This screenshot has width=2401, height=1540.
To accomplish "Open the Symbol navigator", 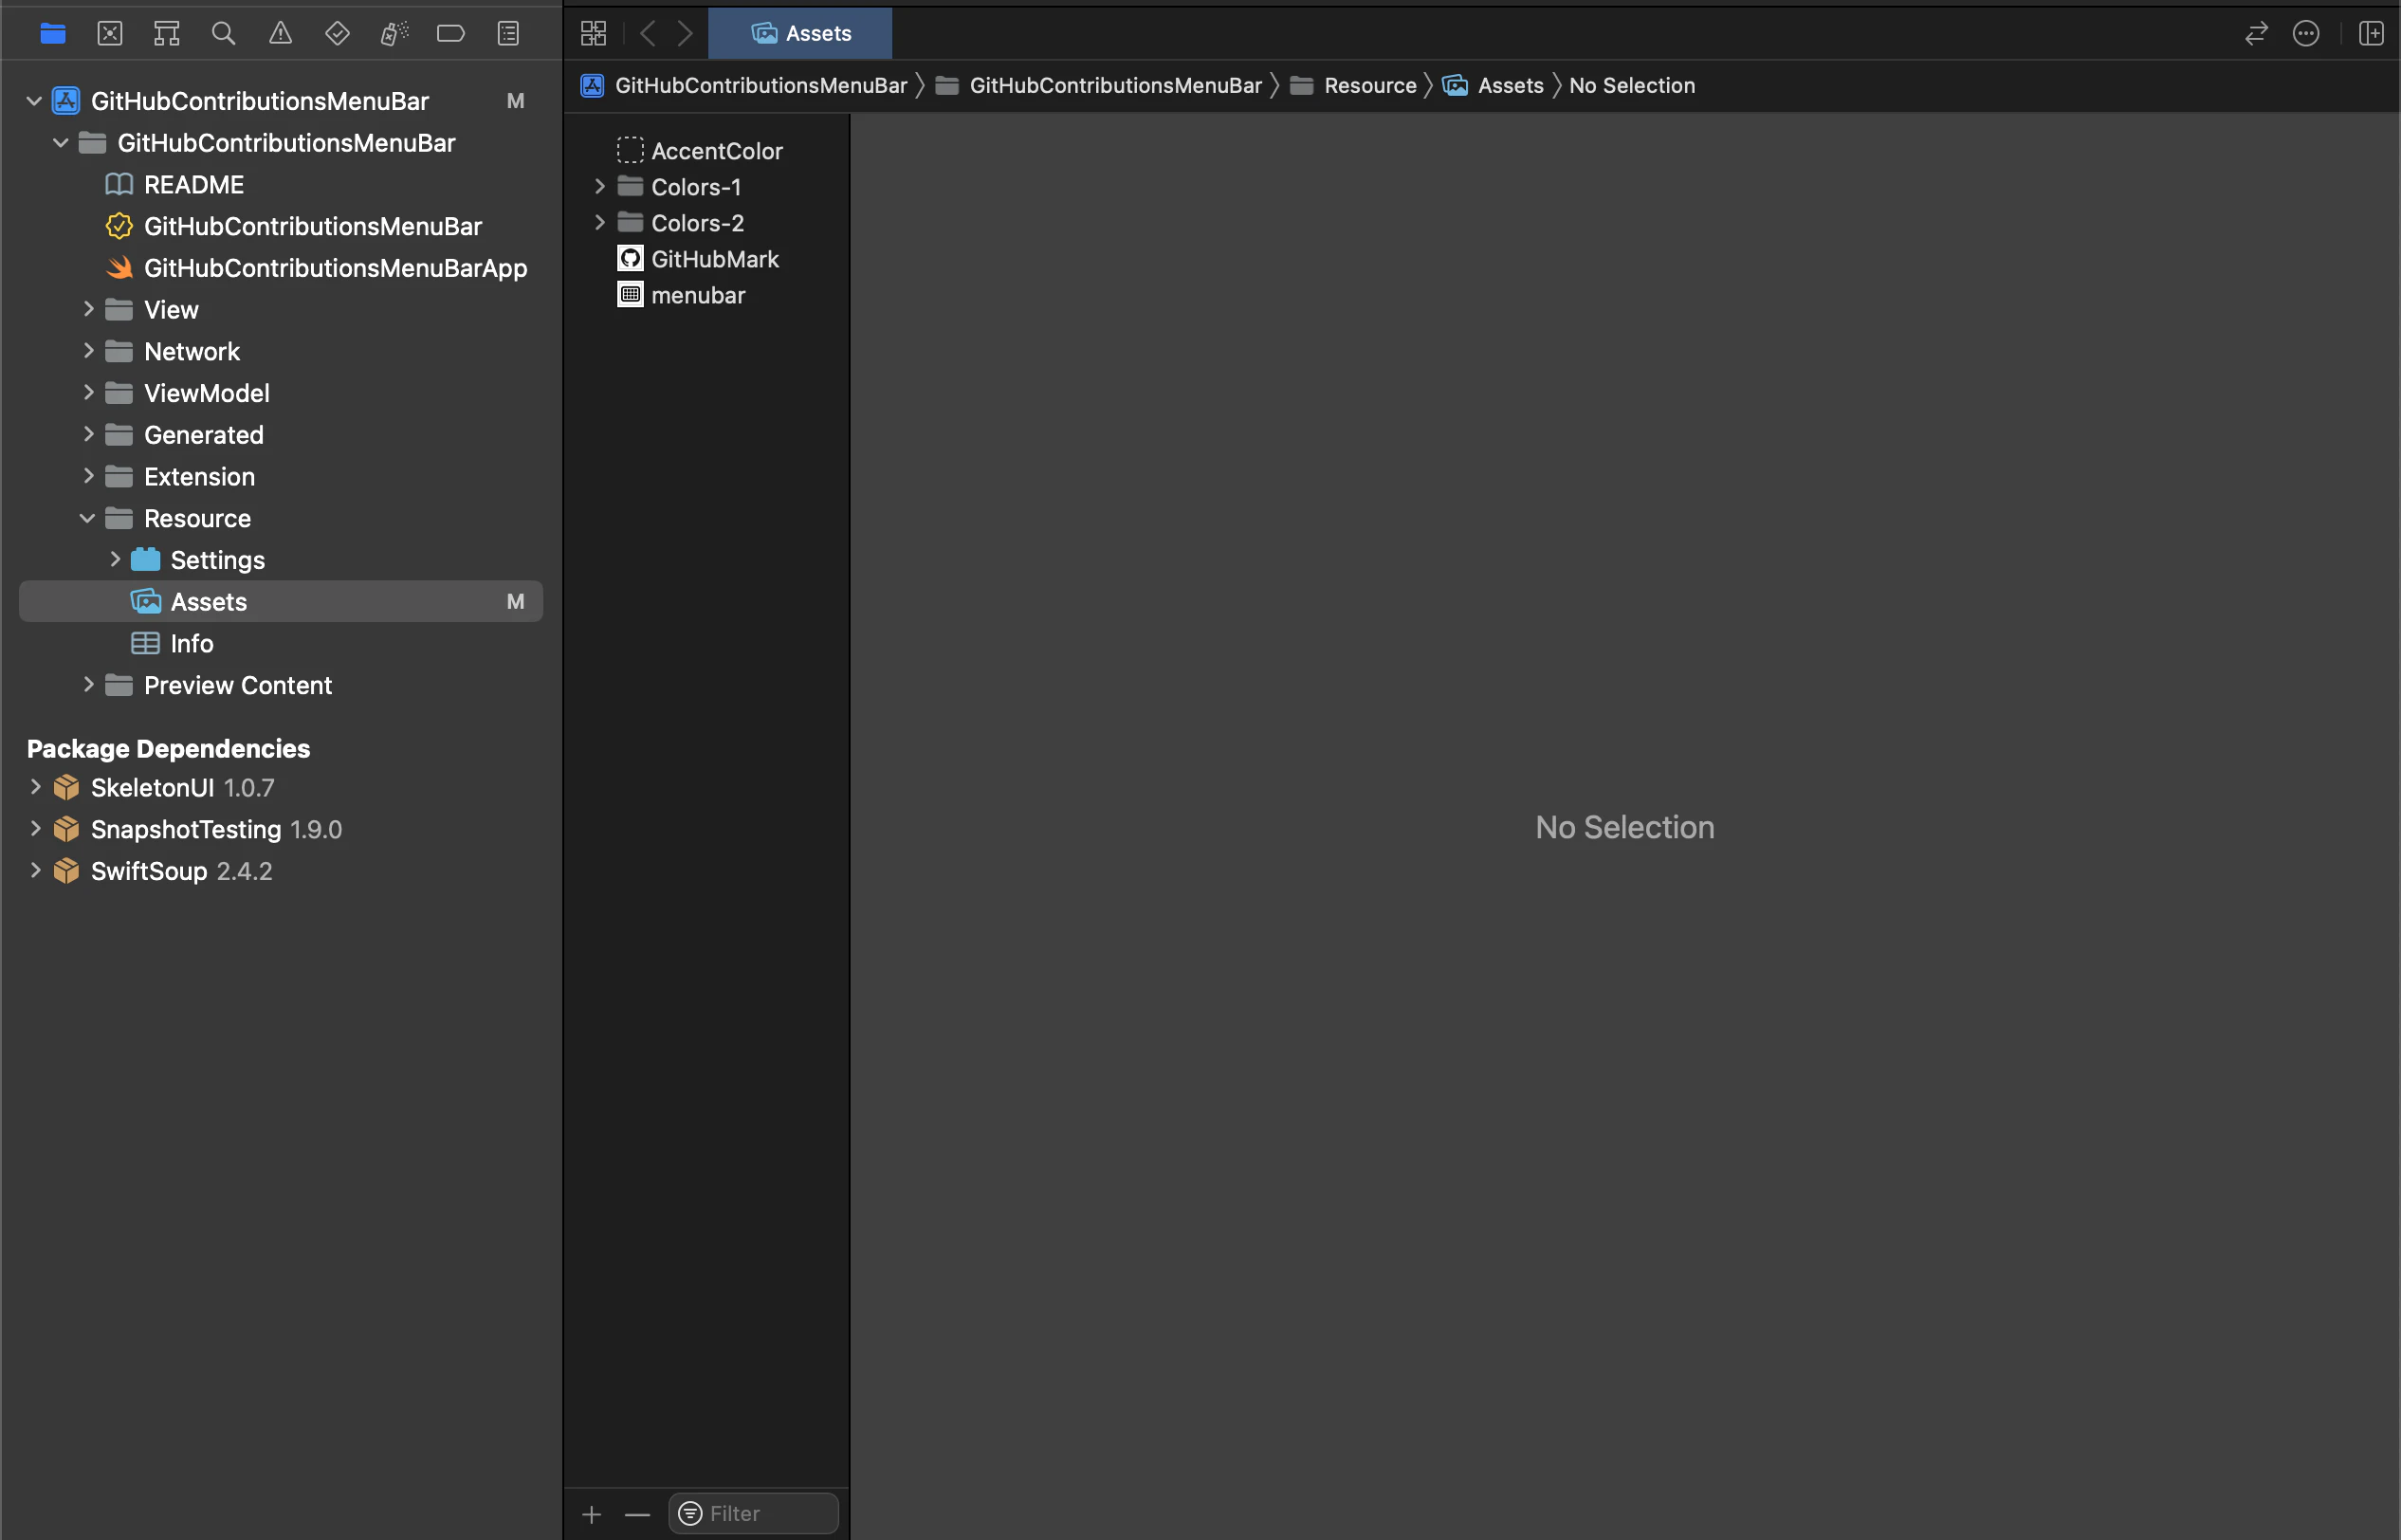I will tap(166, 33).
